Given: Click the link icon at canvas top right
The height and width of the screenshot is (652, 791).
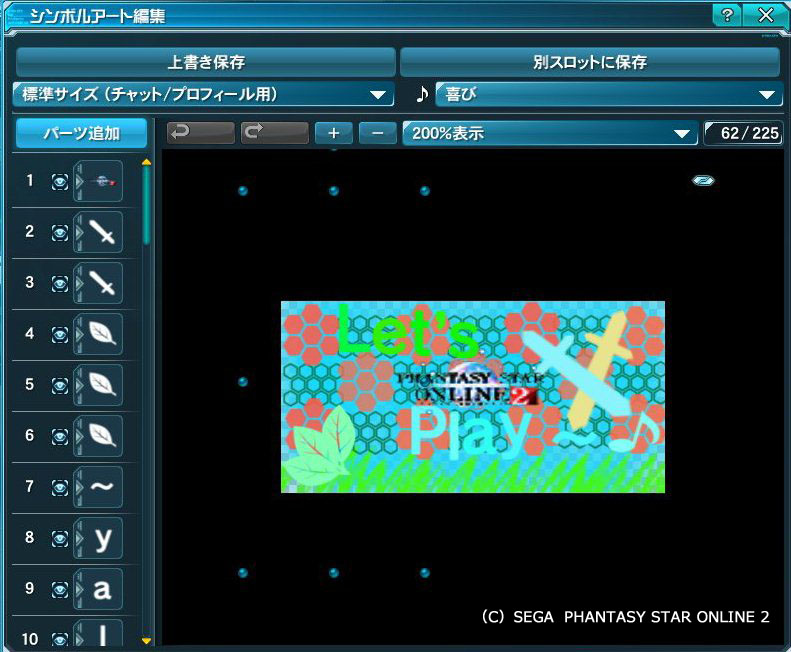Looking at the screenshot, I should 703,180.
